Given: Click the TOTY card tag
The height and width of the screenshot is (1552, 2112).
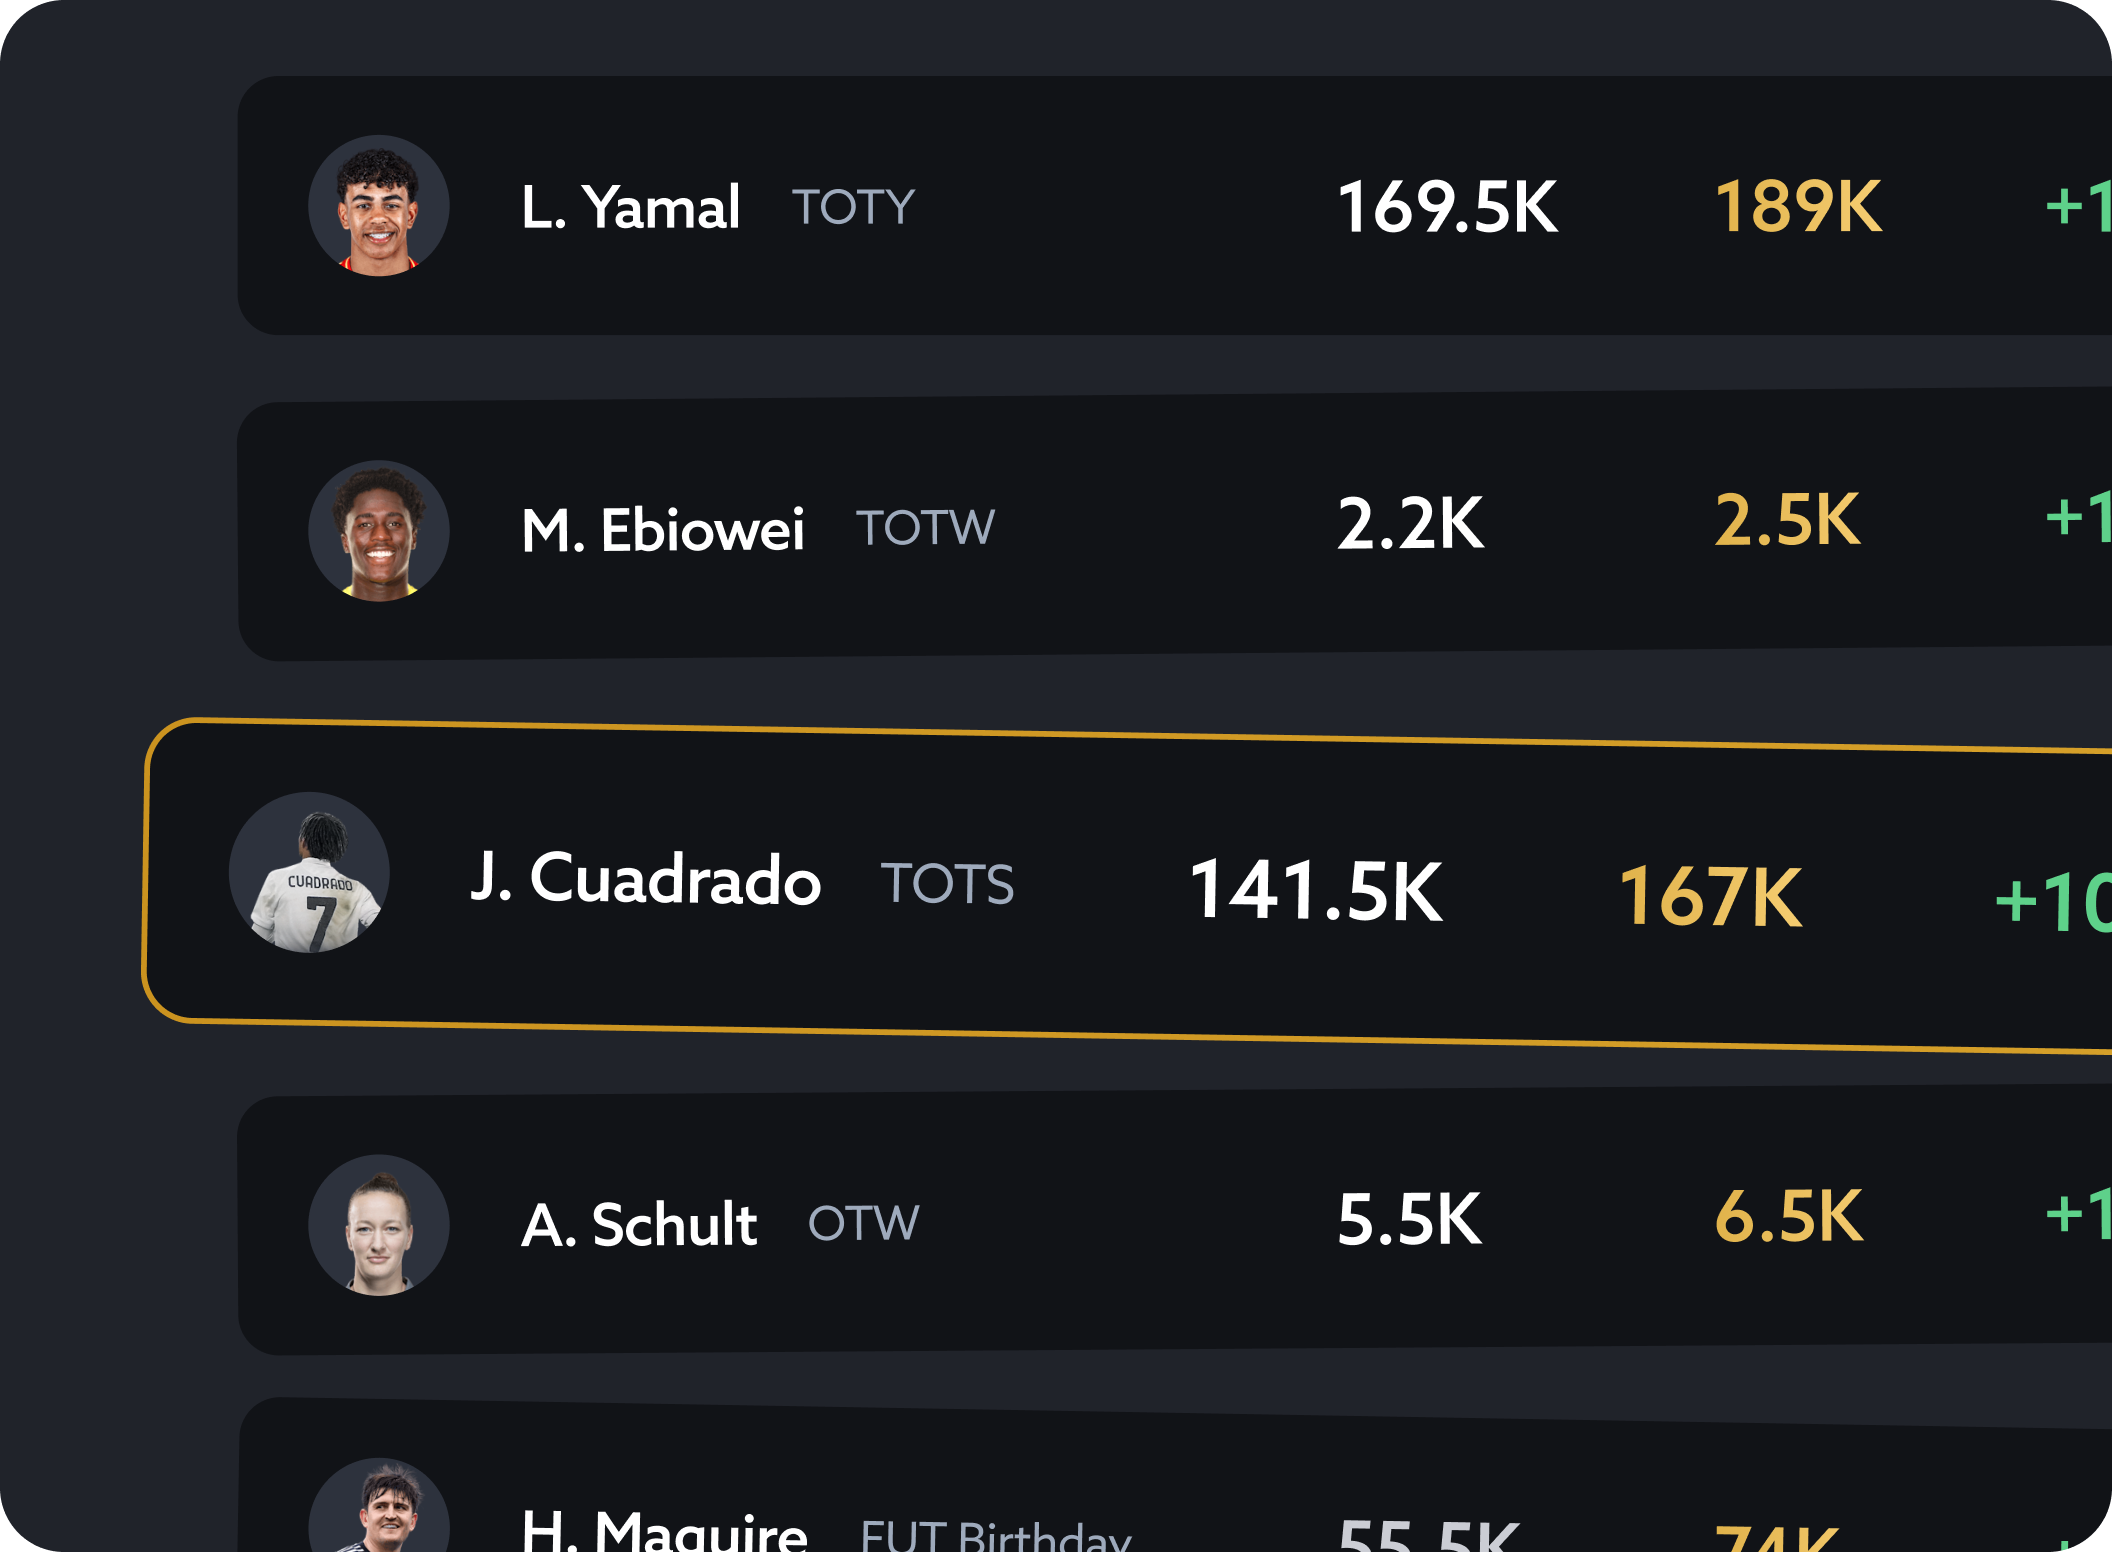Looking at the screenshot, I should 853,208.
